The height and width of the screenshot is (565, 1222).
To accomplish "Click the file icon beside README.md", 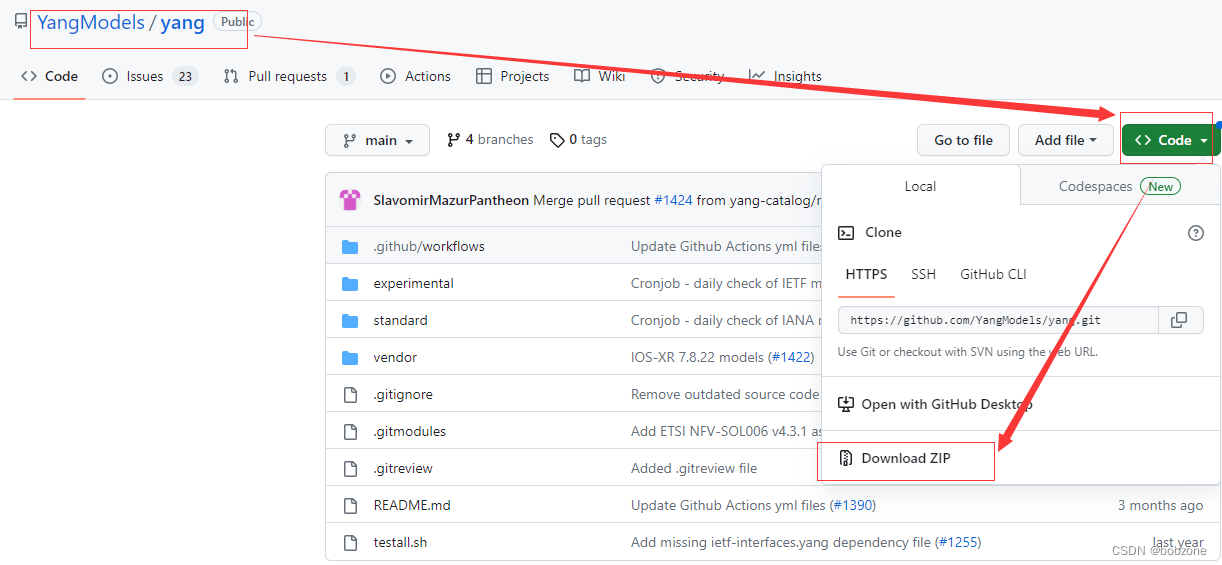I will [x=350, y=505].
